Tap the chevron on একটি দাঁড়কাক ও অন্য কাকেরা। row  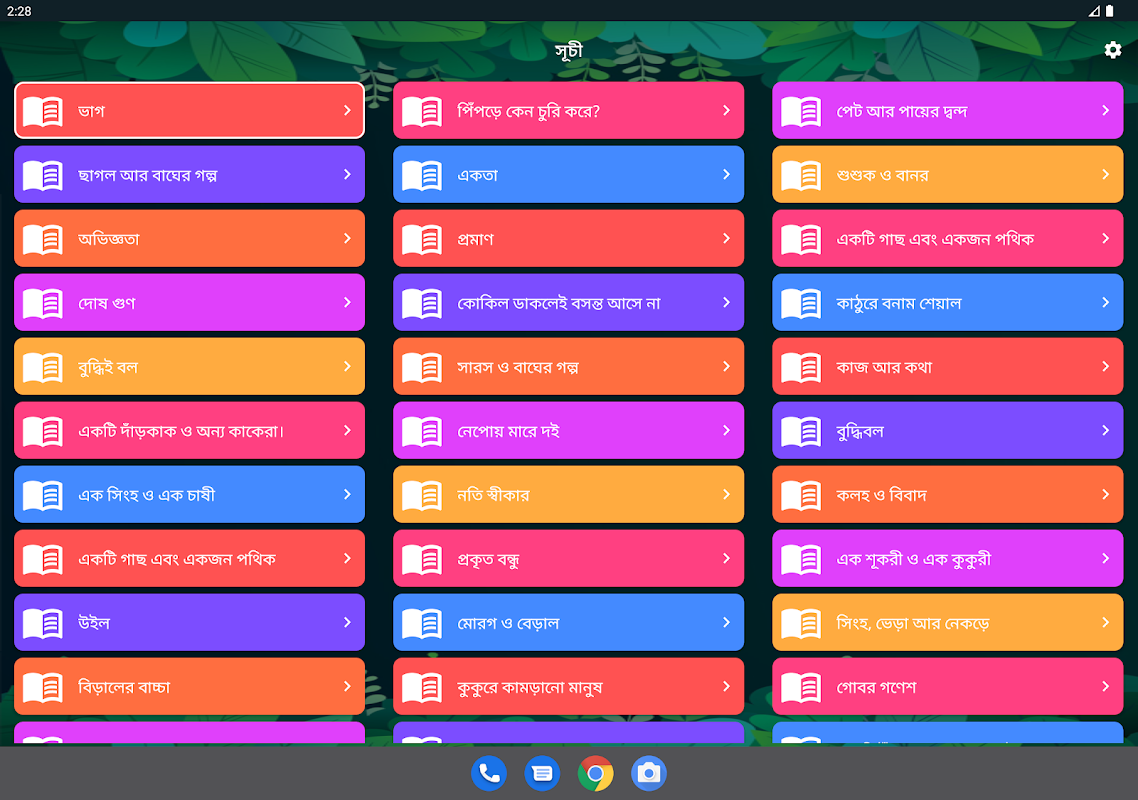tap(347, 430)
